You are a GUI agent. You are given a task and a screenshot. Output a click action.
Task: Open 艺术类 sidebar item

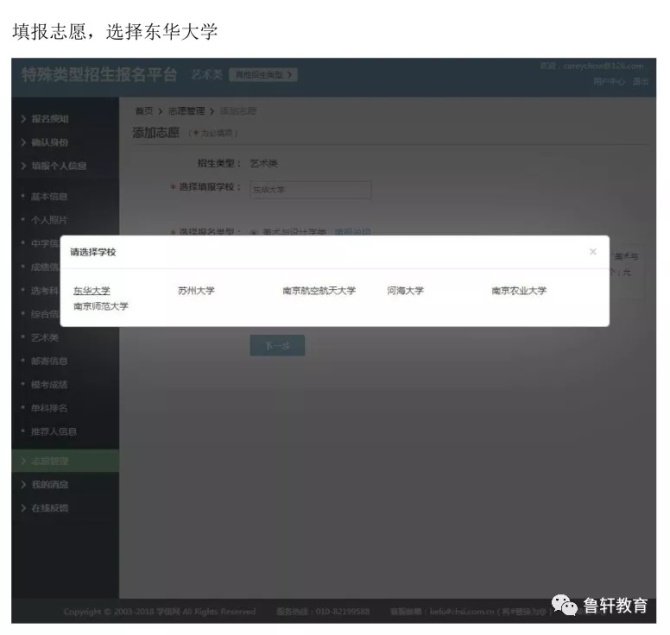pos(44,338)
